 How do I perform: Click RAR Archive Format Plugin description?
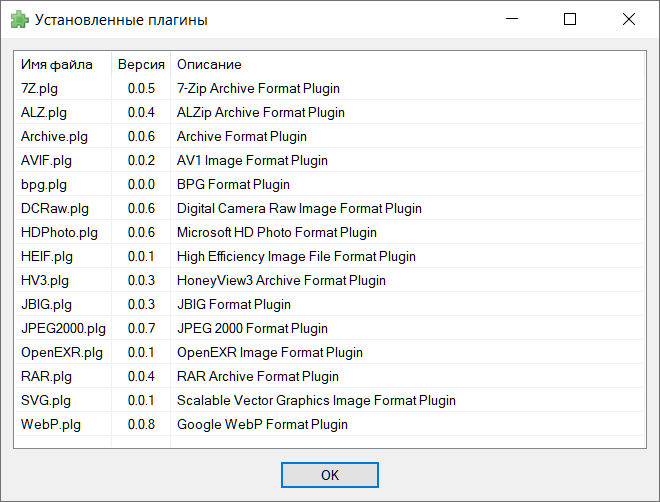[258, 377]
